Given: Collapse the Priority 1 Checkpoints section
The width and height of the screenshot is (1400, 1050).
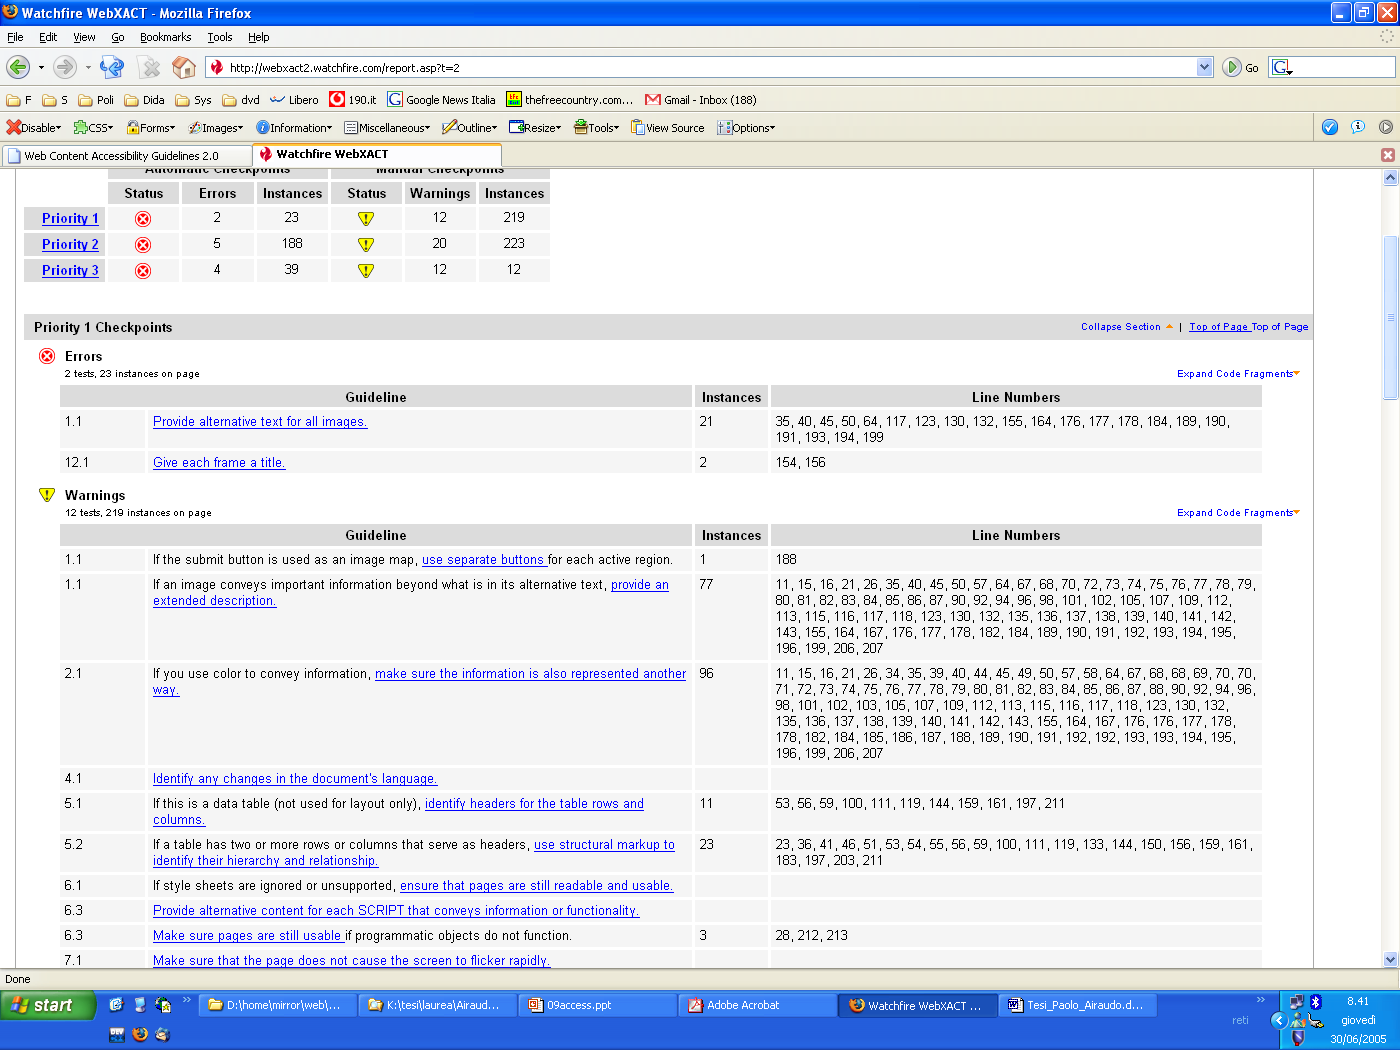Looking at the screenshot, I should coord(1126,327).
